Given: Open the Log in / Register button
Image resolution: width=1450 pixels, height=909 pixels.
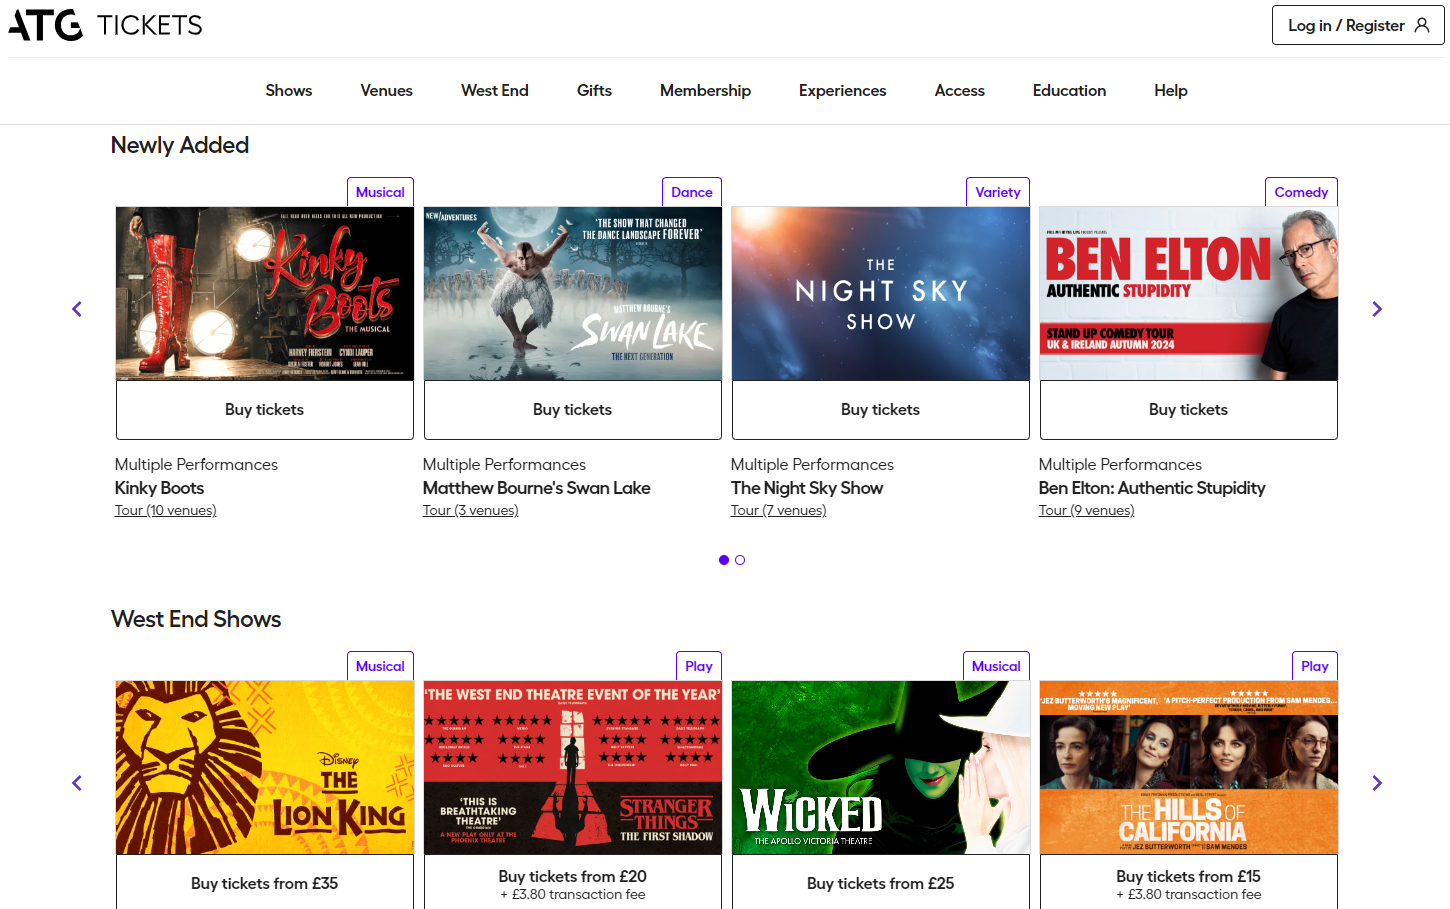Looking at the screenshot, I should 1358,25.
